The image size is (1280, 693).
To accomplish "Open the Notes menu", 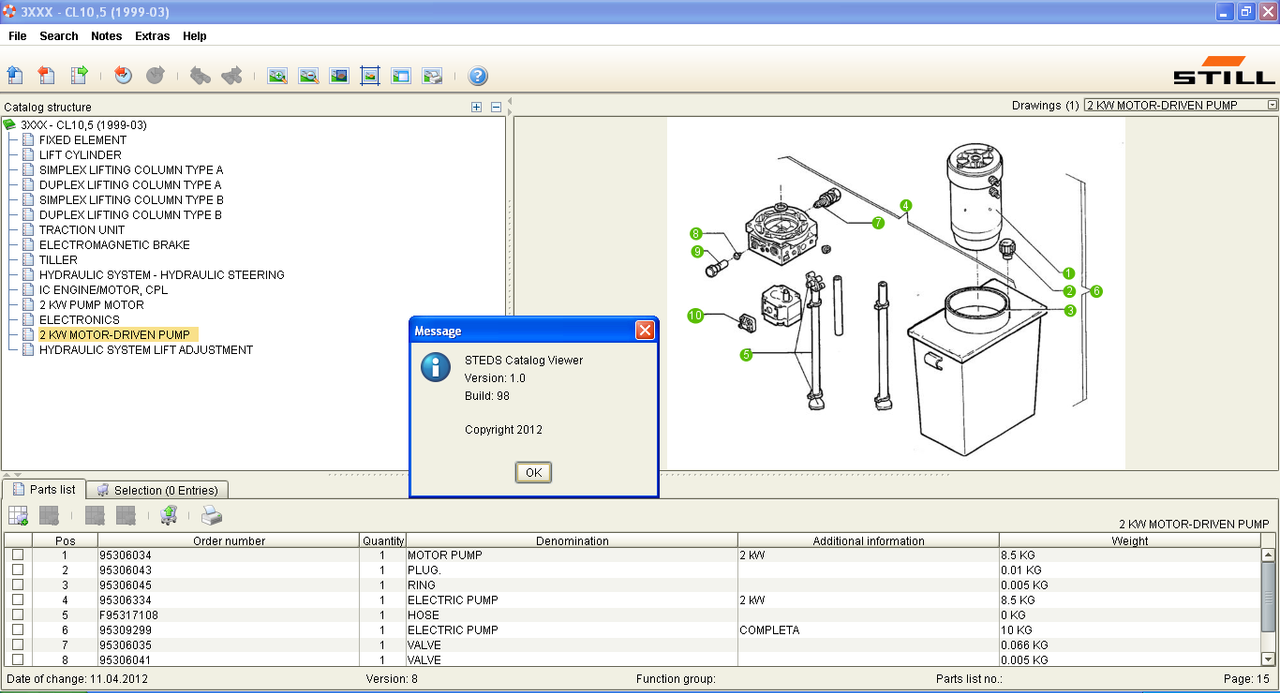I will (106, 36).
